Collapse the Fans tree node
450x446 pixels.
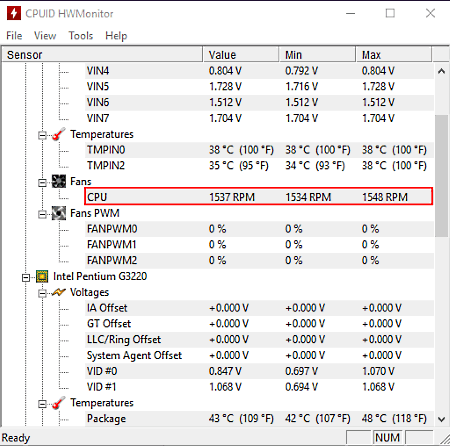click(42, 183)
